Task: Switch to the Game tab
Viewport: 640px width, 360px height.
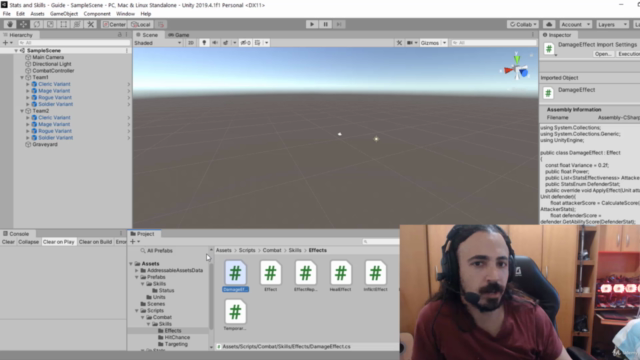Action: [x=179, y=35]
